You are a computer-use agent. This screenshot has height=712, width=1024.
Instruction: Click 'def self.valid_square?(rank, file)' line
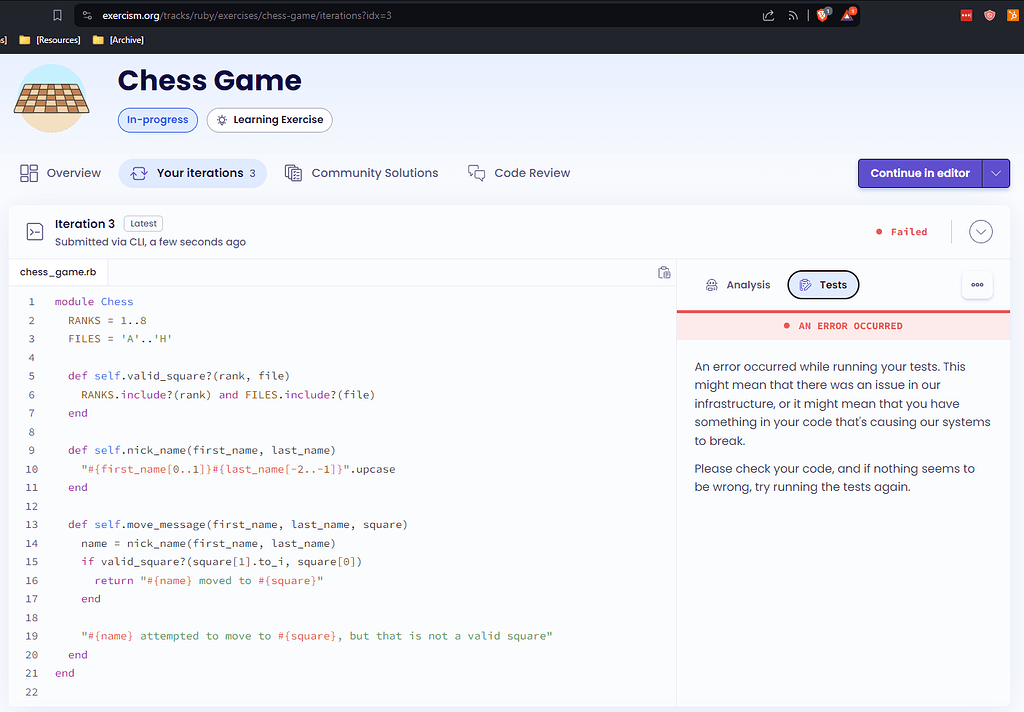pos(179,376)
